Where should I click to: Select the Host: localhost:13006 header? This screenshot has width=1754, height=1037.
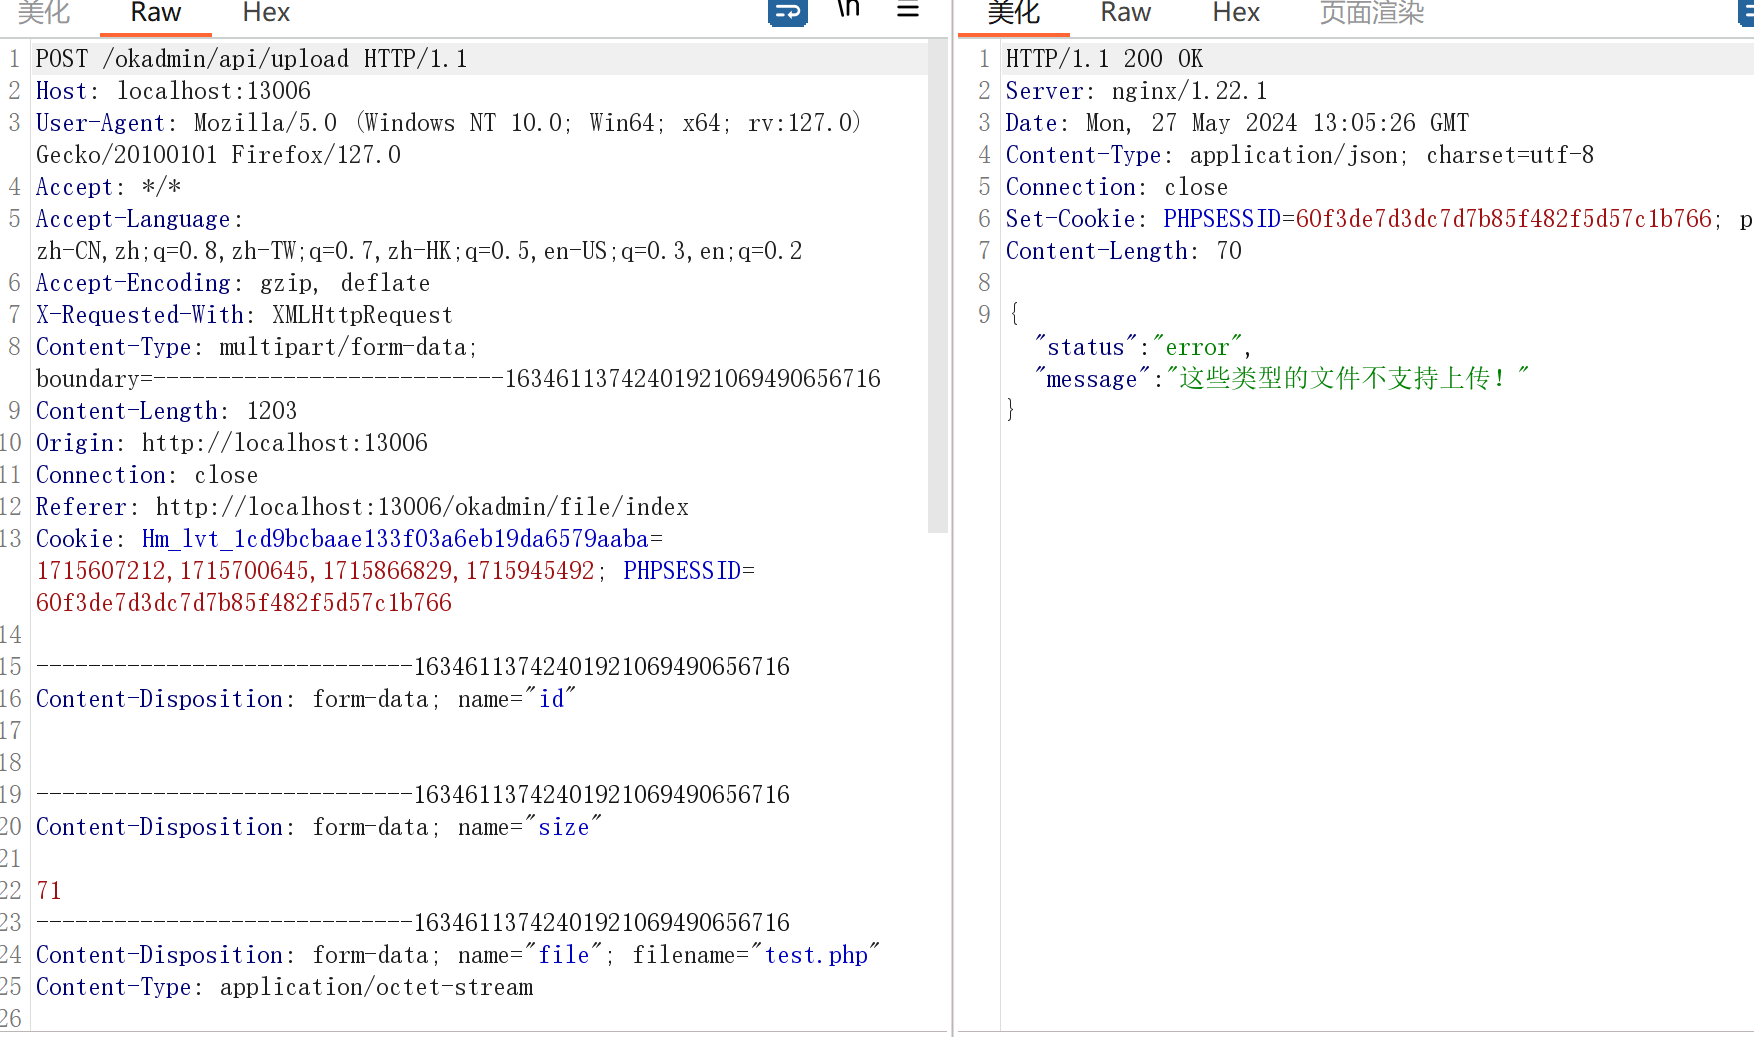coord(174,91)
